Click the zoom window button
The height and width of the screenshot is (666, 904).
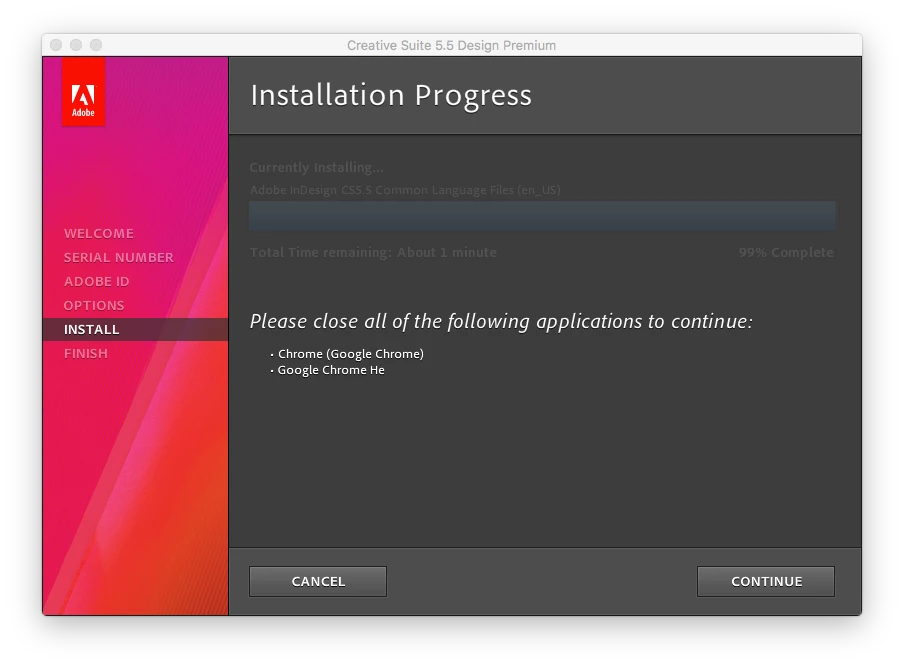(x=96, y=45)
